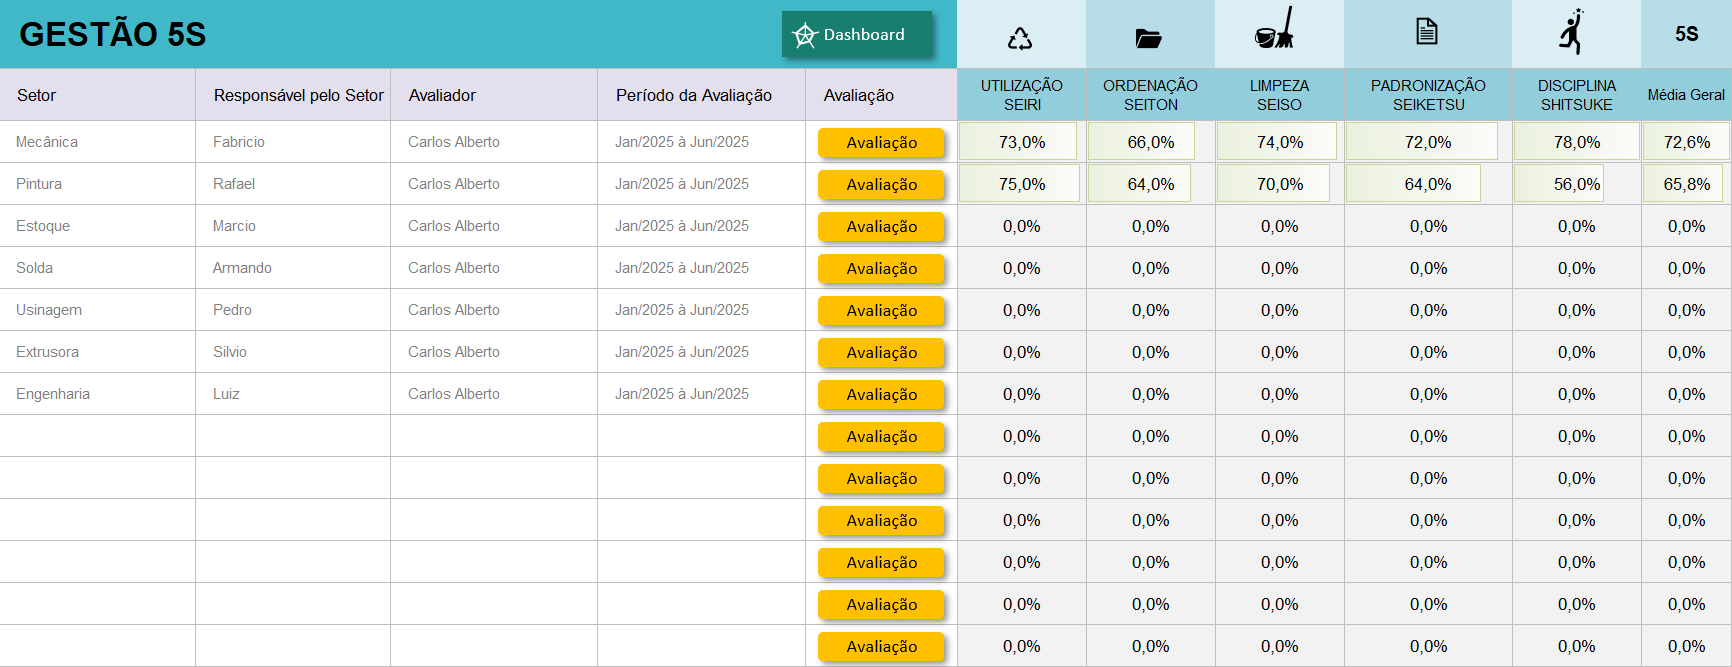Screen dimensions: 1732x667
Task: Click Avaliação button in the Estoque row
Action: tap(881, 227)
